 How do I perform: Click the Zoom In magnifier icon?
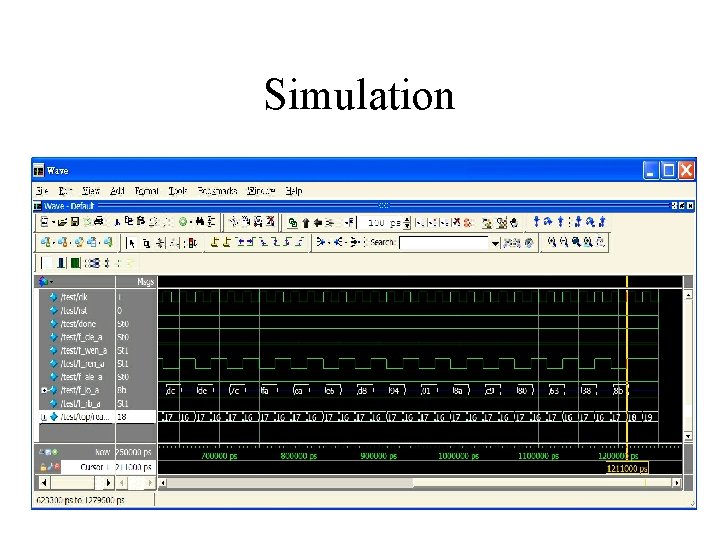coord(551,242)
